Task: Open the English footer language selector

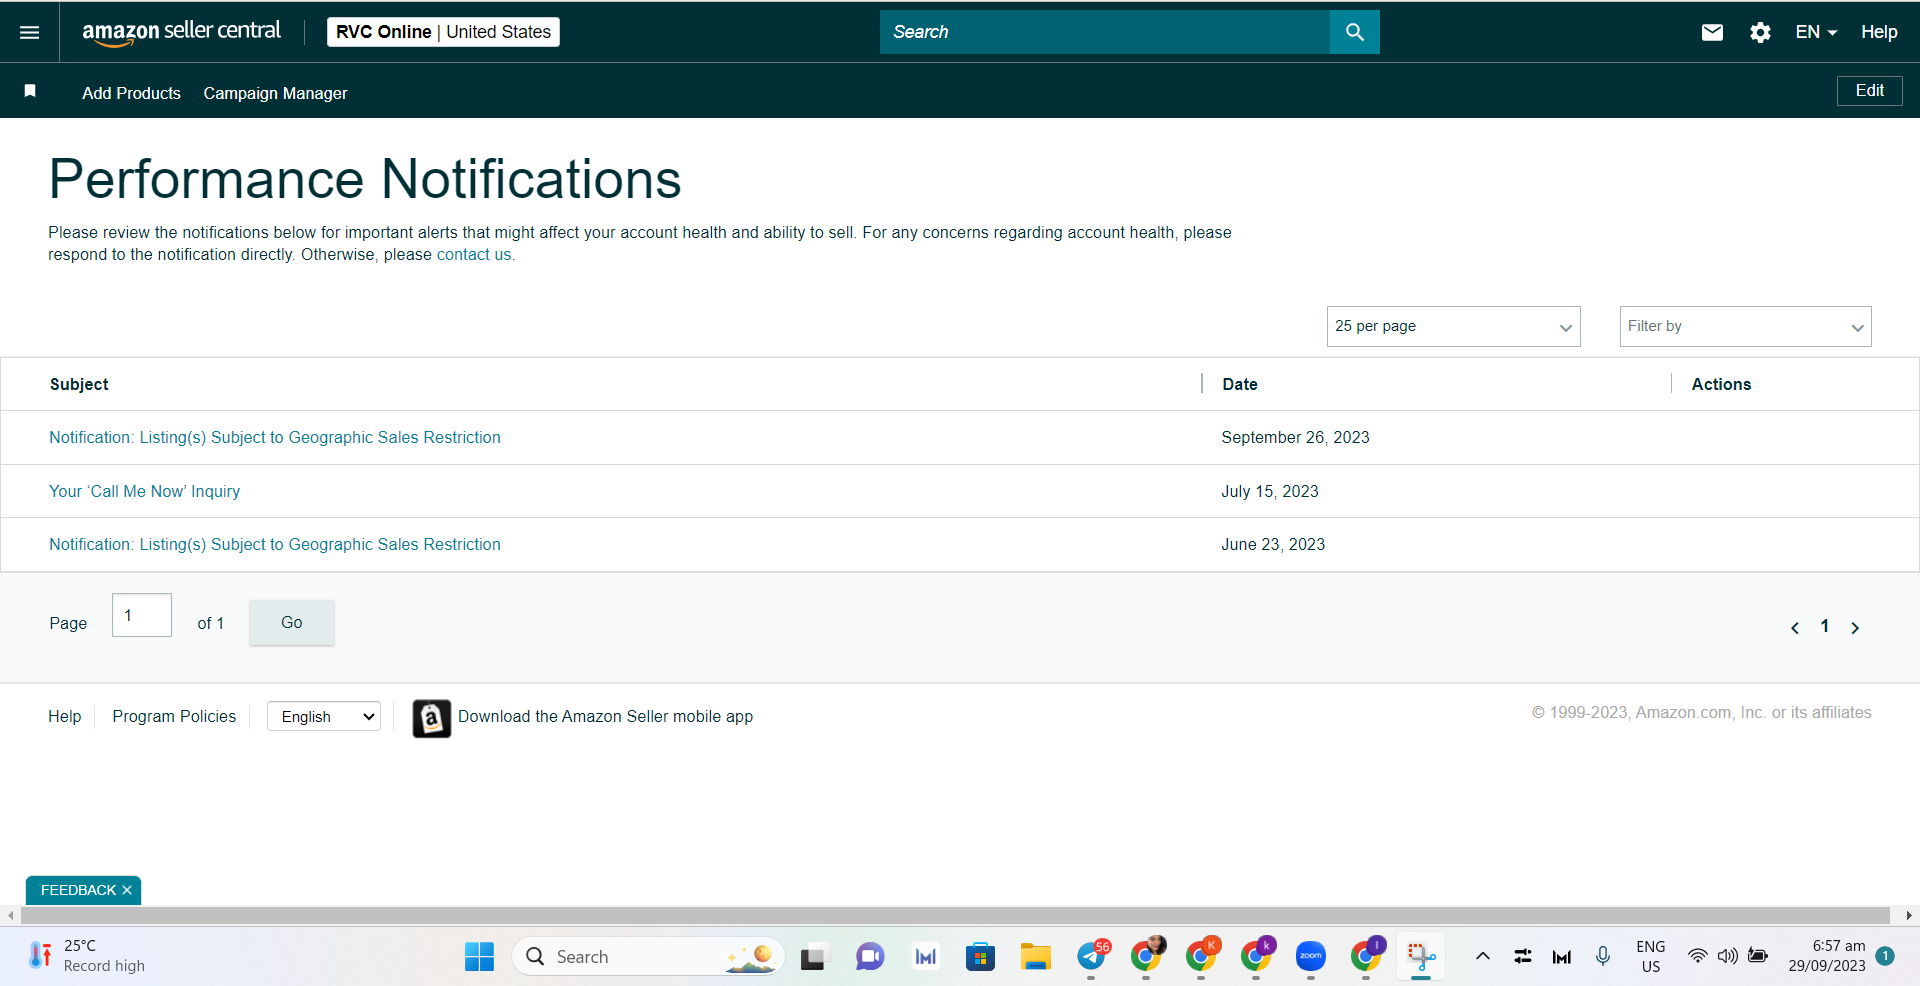Action: [324, 716]
